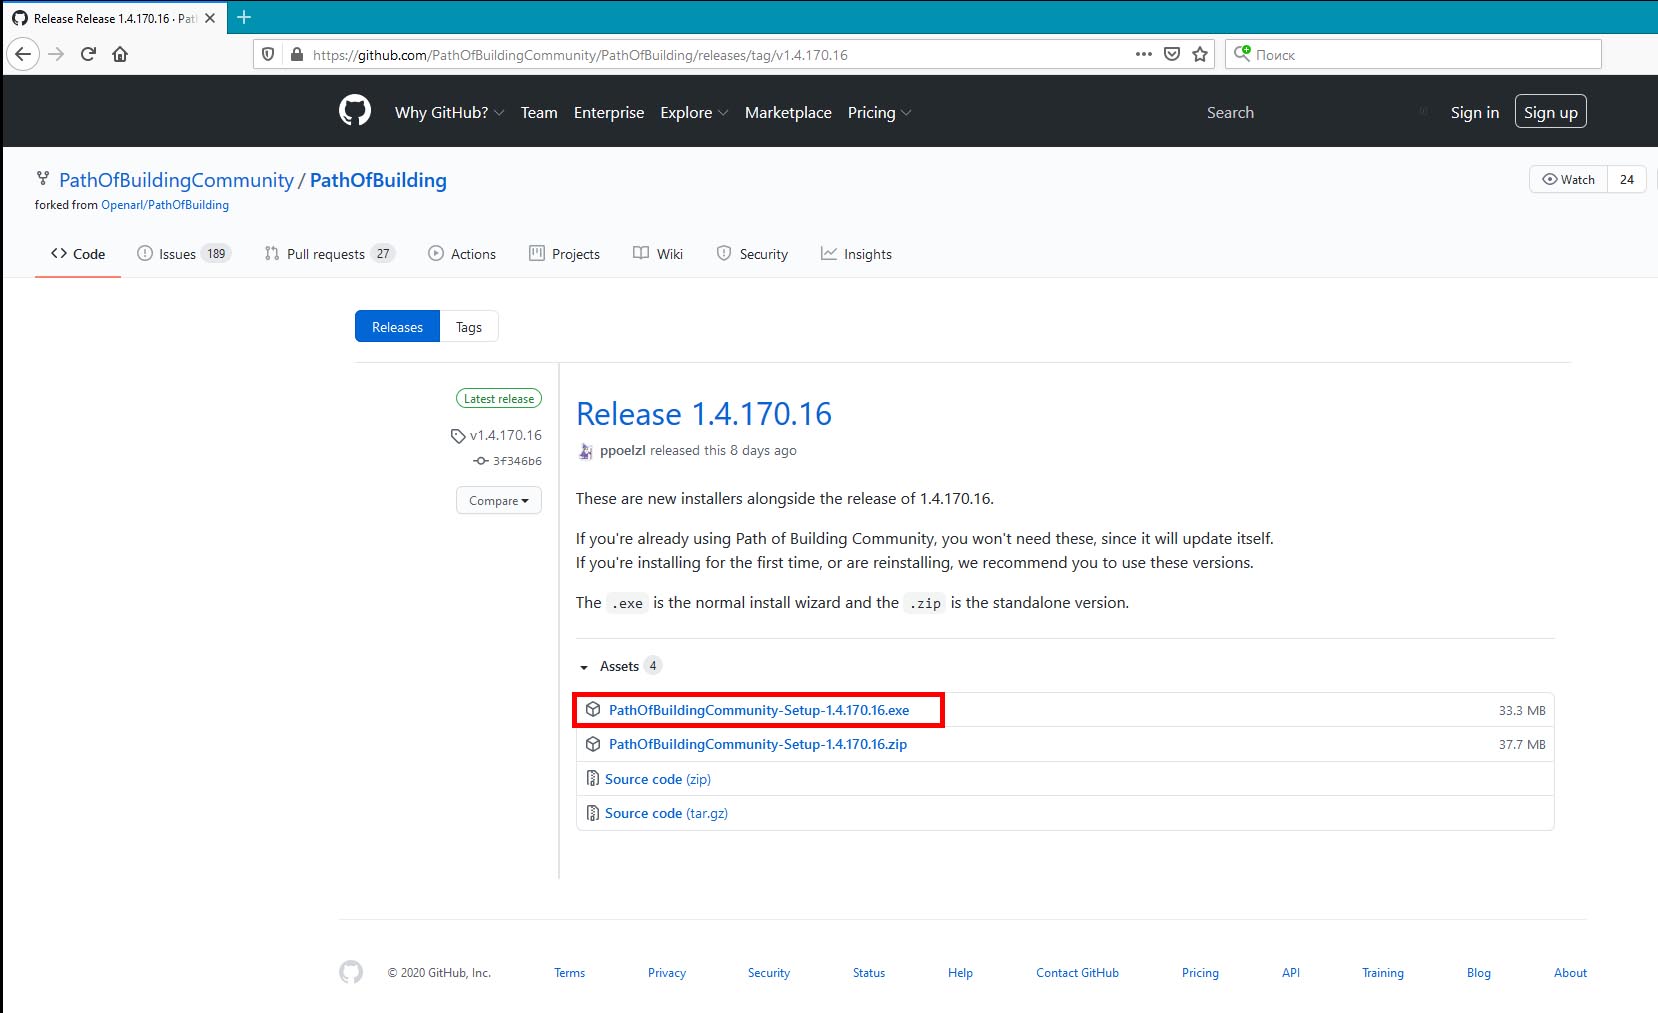Image resolution: width=1658 pixels, height=1013 pixels.
Task: Click the Latest release label
Action: pos(499,398)
